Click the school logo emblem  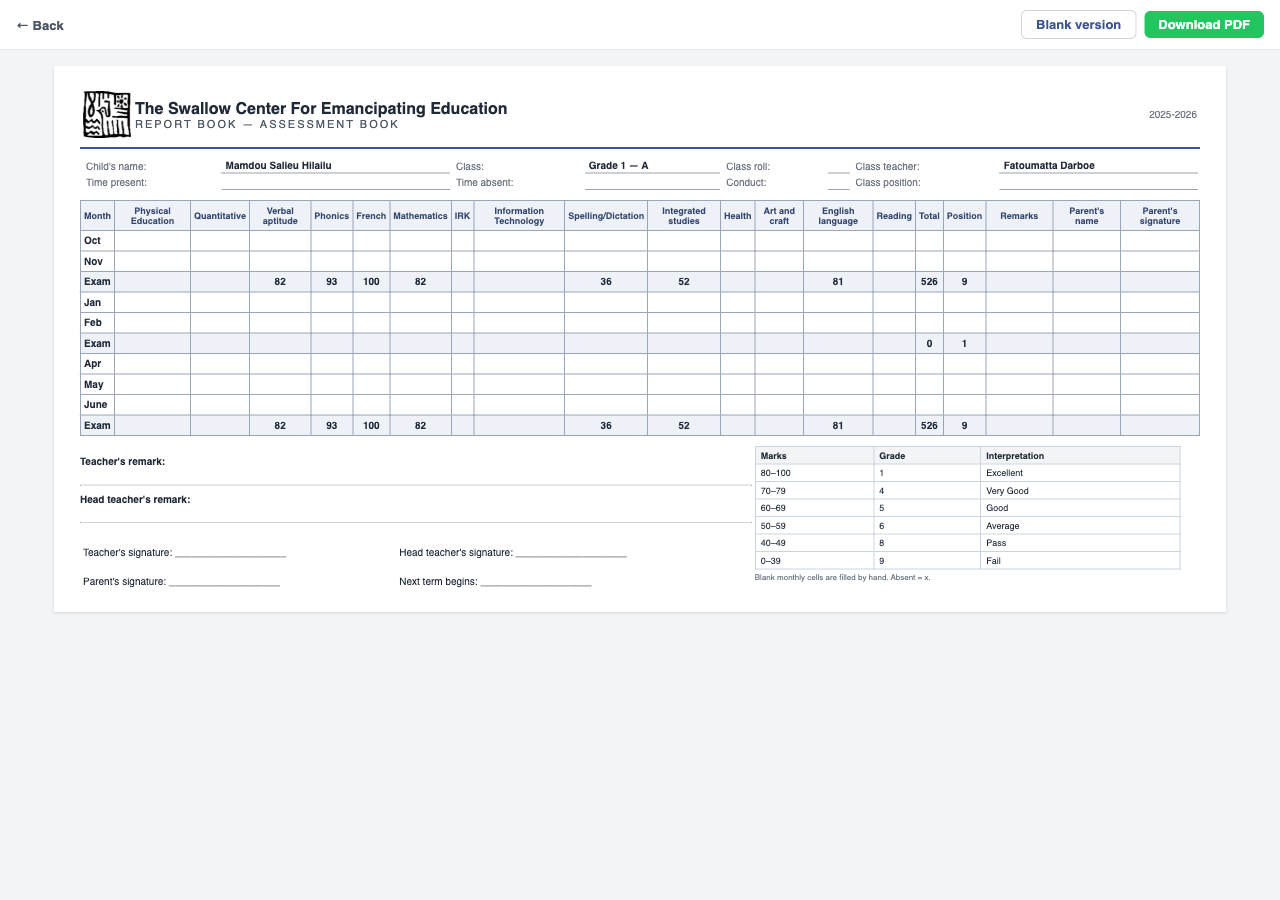(106, 114)
